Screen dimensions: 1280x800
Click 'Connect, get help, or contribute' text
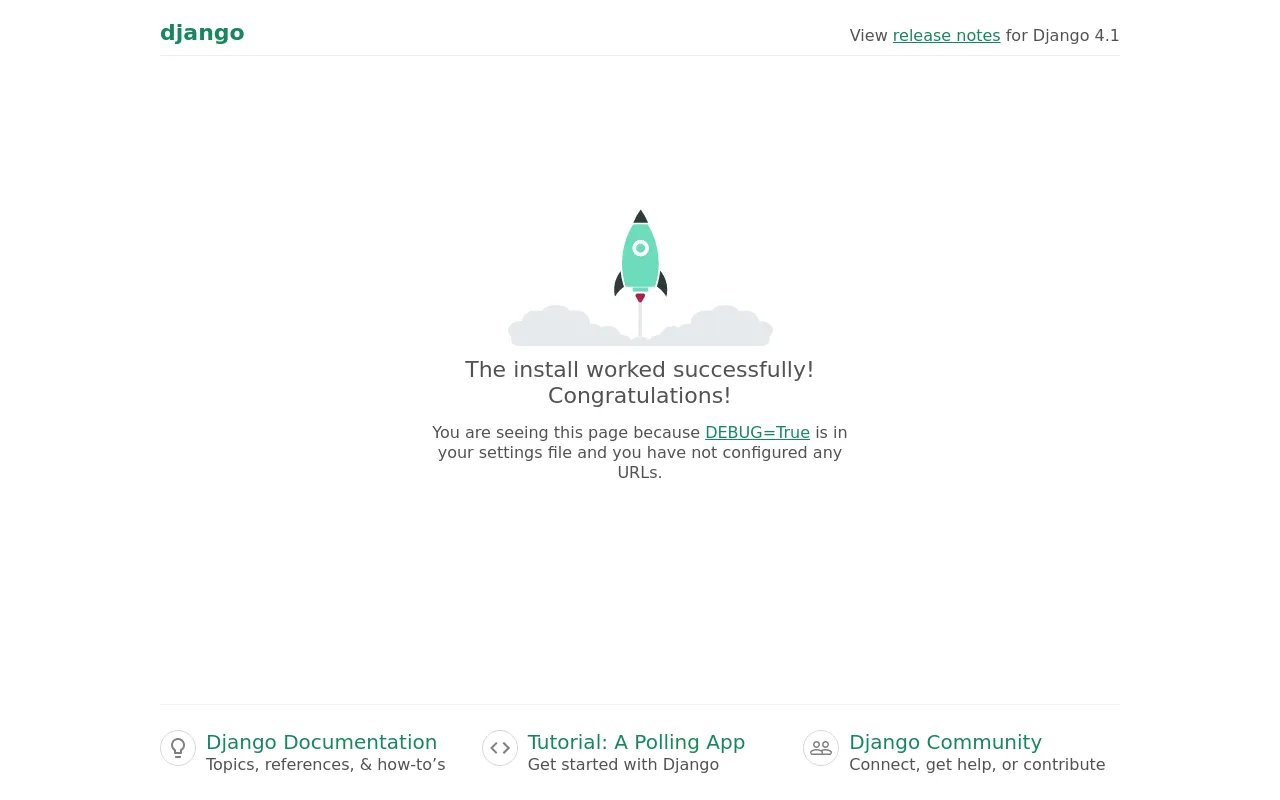(x=977, y=765)
